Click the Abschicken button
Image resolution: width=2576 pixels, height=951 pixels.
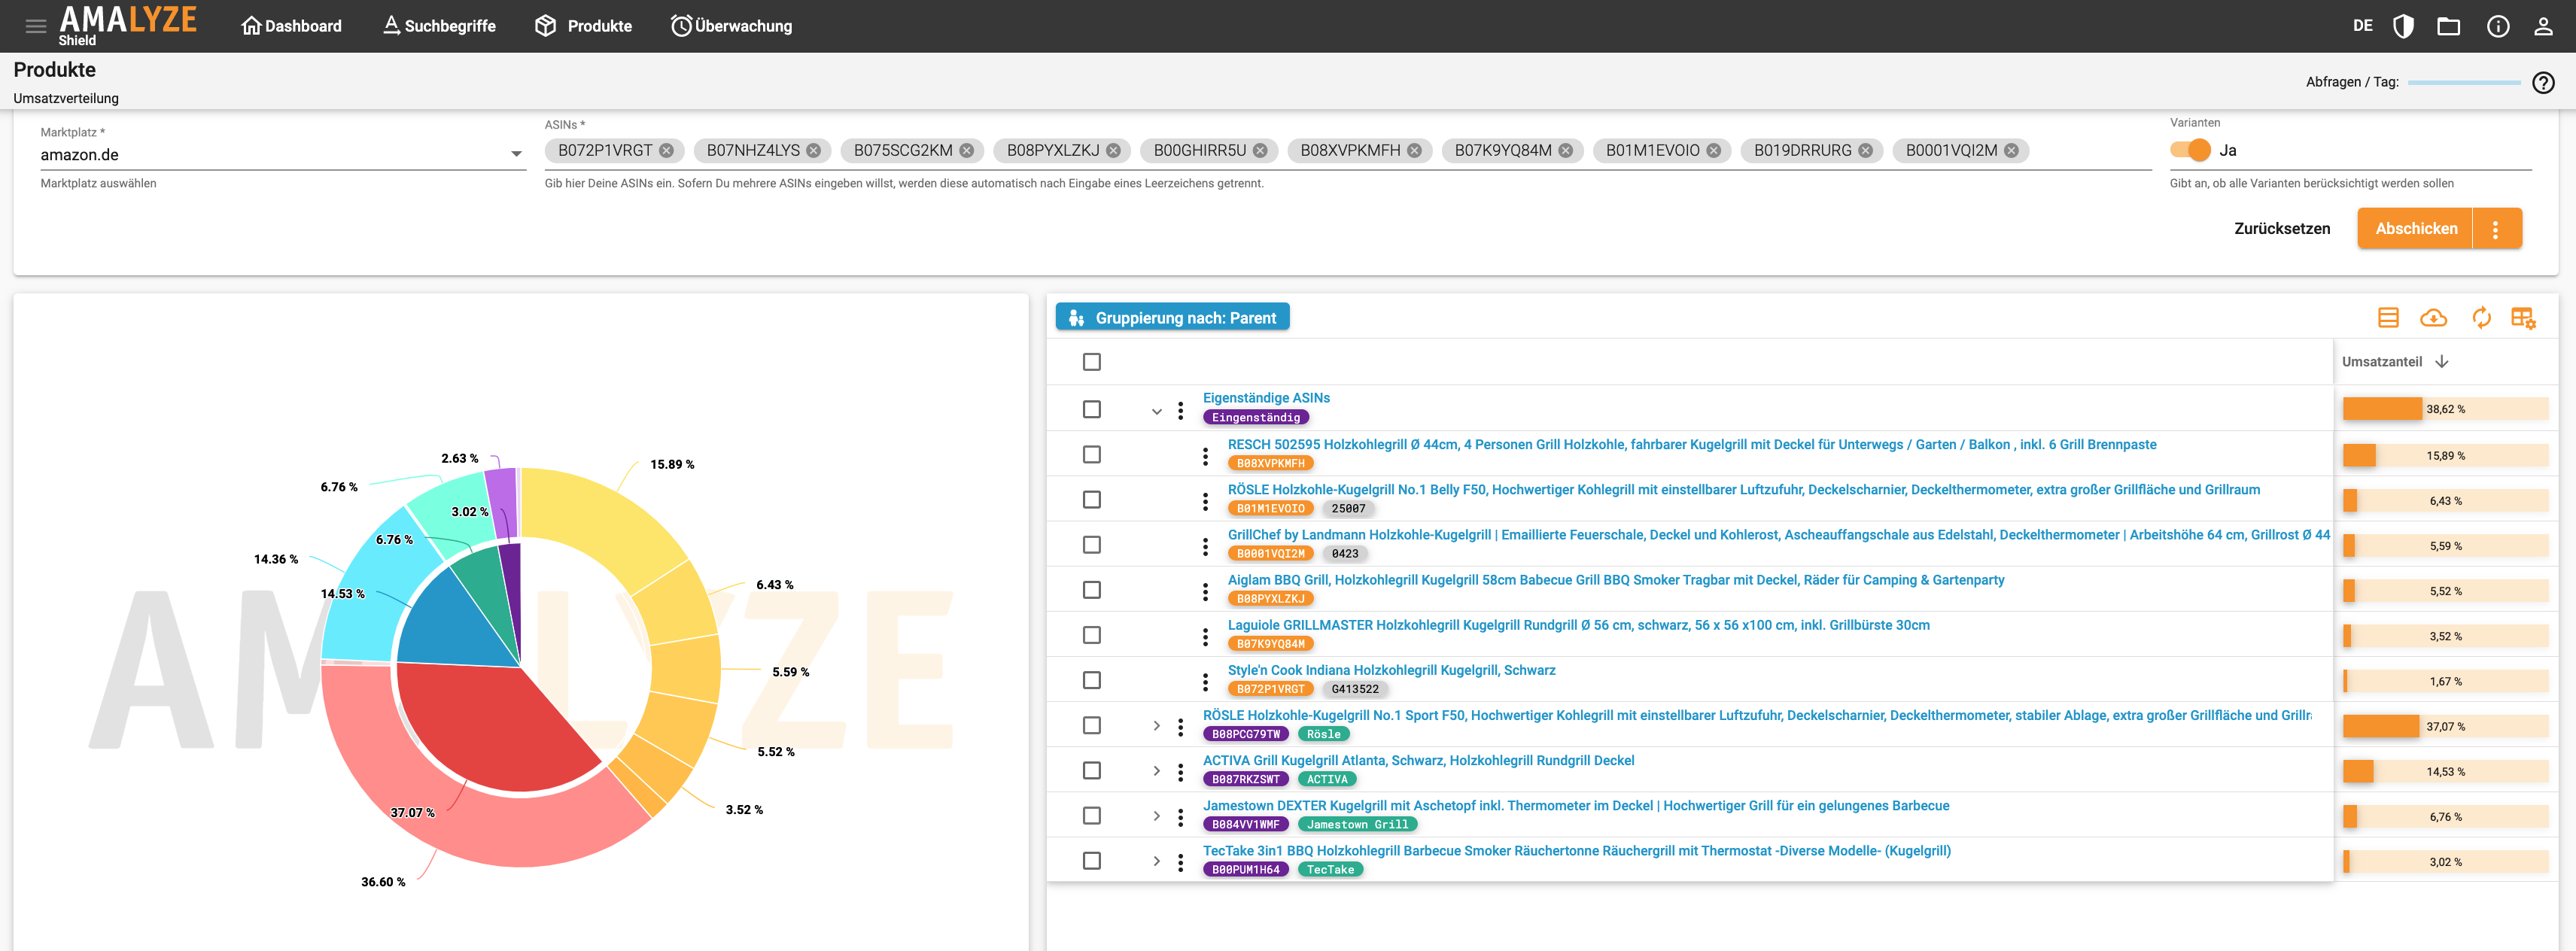click(x=2415, y=229)
